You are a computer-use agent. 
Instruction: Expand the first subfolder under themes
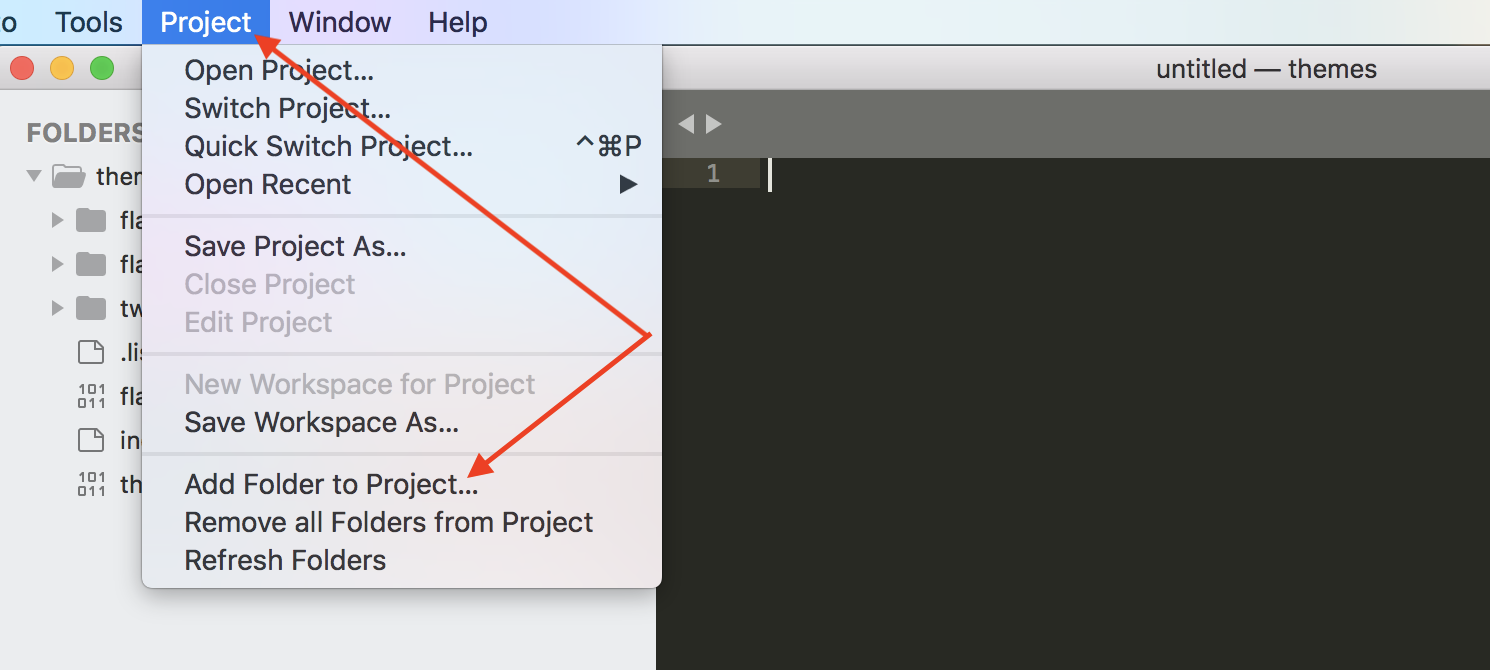57,220
